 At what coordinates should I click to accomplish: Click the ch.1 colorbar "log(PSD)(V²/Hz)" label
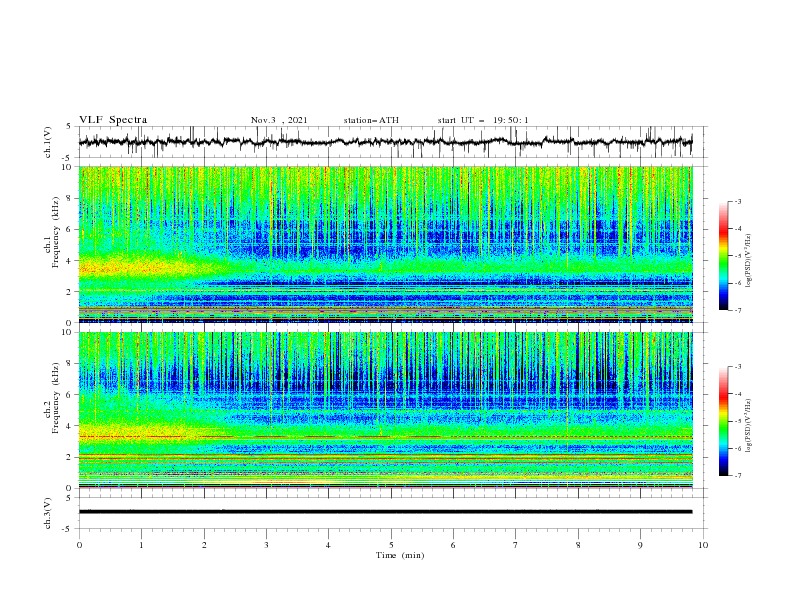pos(748,261)
